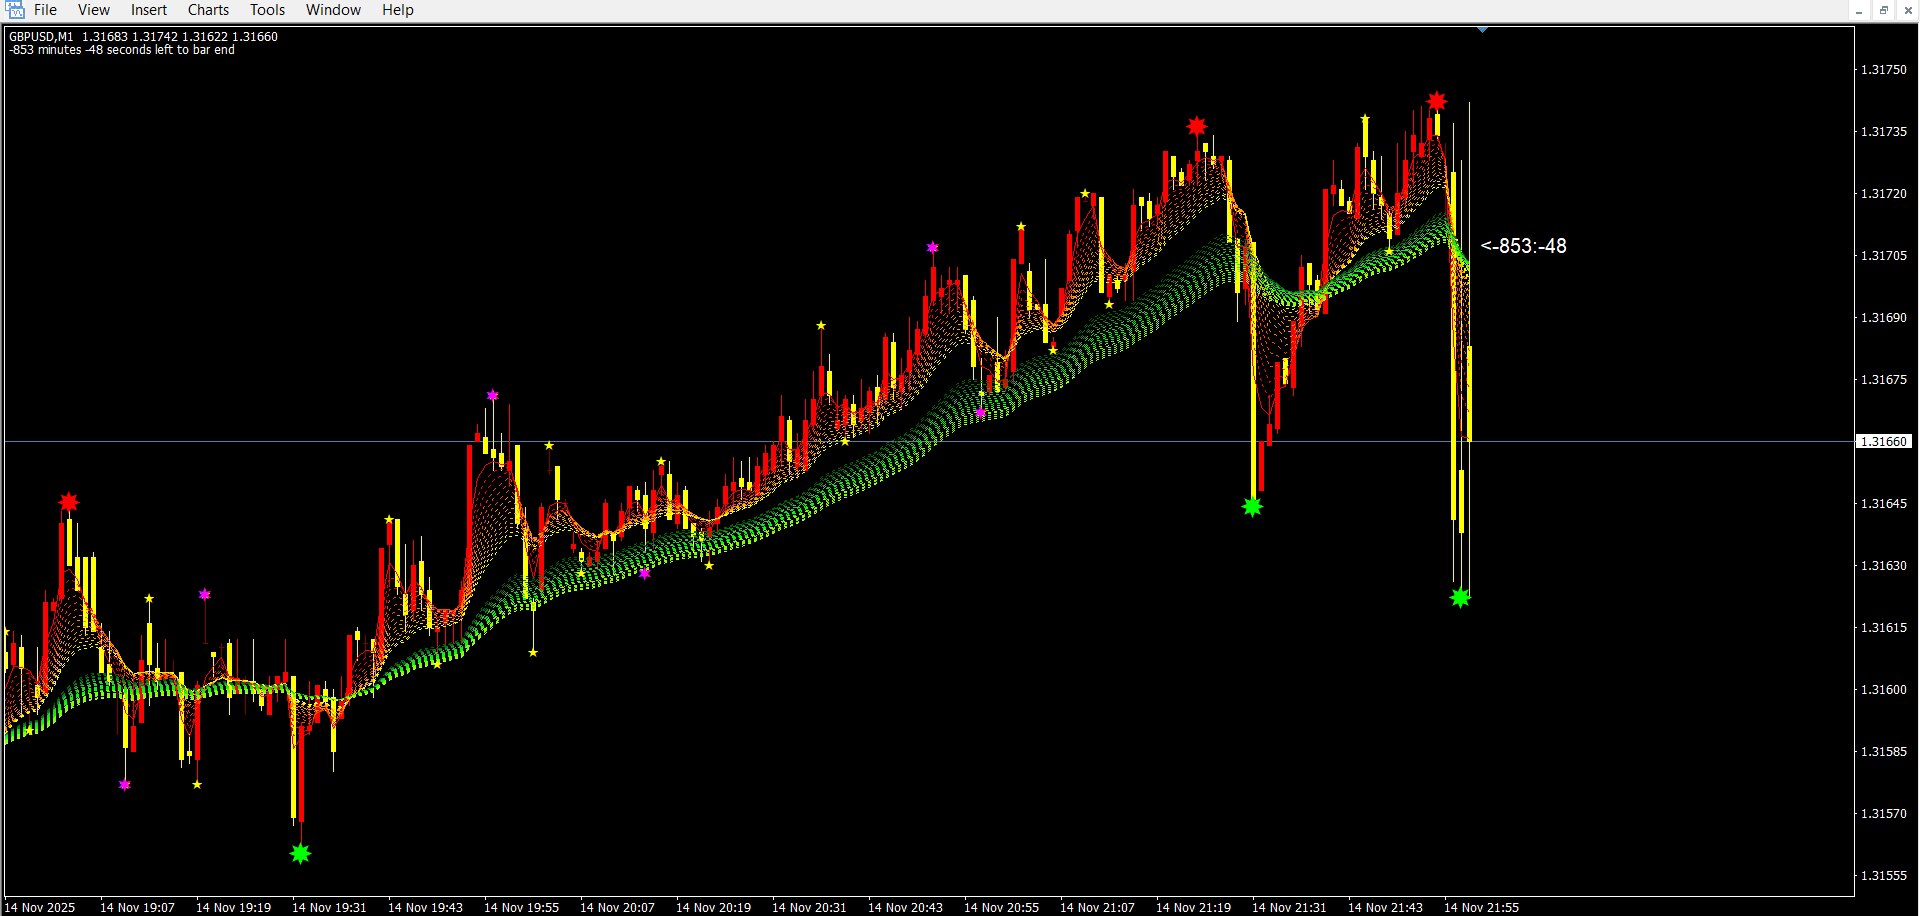Open the View menu
The height and width of the screenshot is (916, 1920).
[x=93, y=10]
